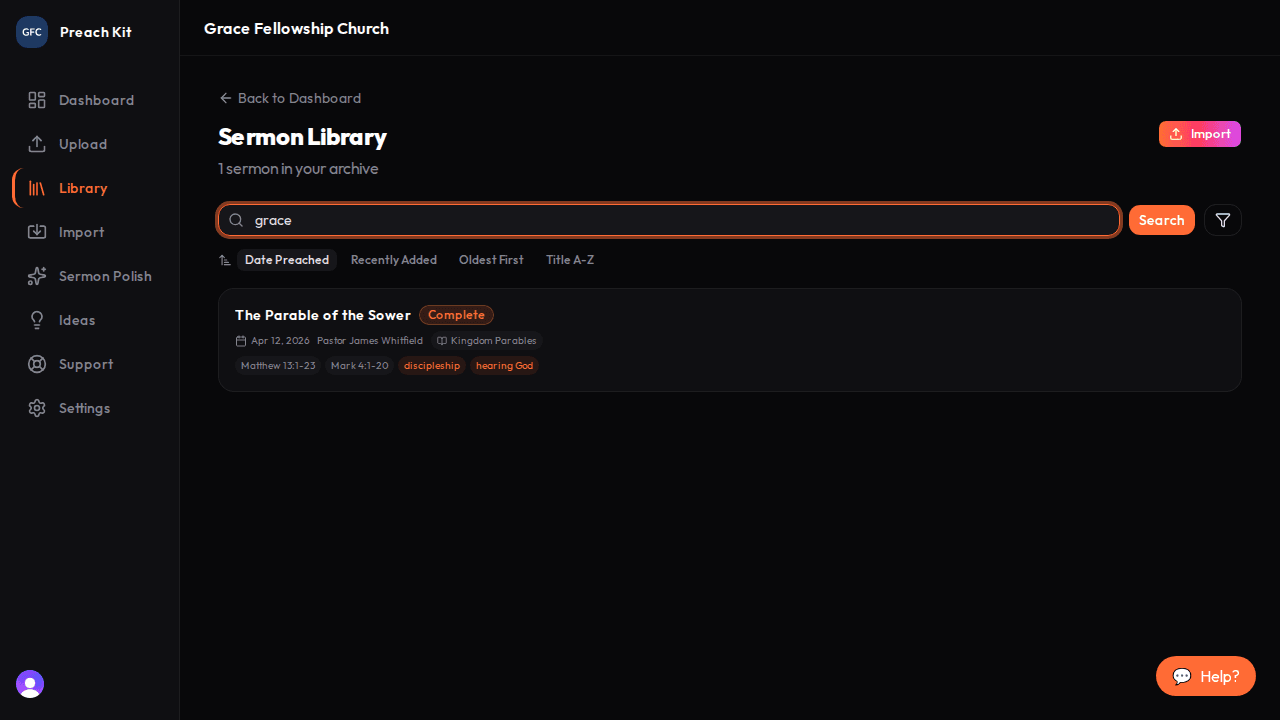Click the Complete status badge
This screenshot has width=1280, height=720.
(x=456, y=315)
